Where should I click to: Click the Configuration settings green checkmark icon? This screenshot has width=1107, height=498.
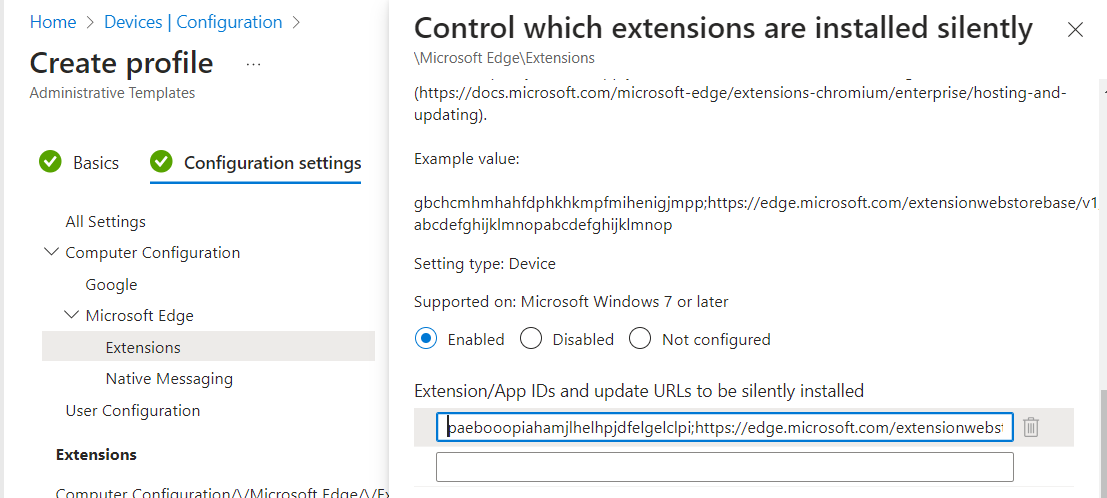[161, 162]
